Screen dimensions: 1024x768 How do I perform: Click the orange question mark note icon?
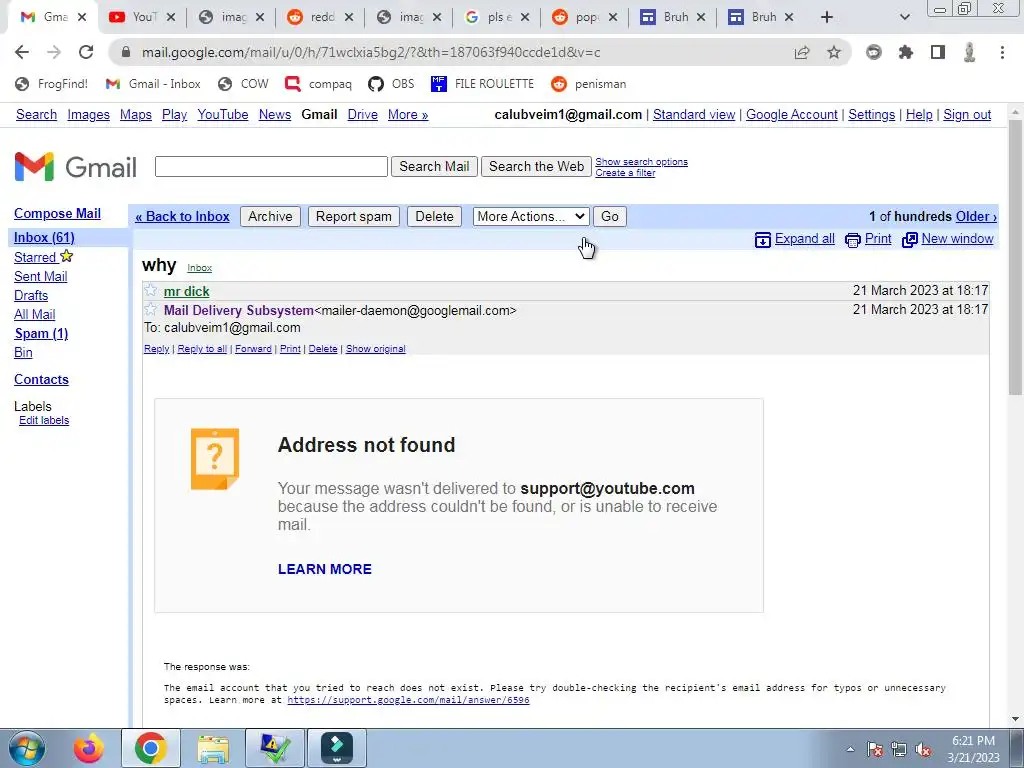pyautogui.click(x=215, y=458)
